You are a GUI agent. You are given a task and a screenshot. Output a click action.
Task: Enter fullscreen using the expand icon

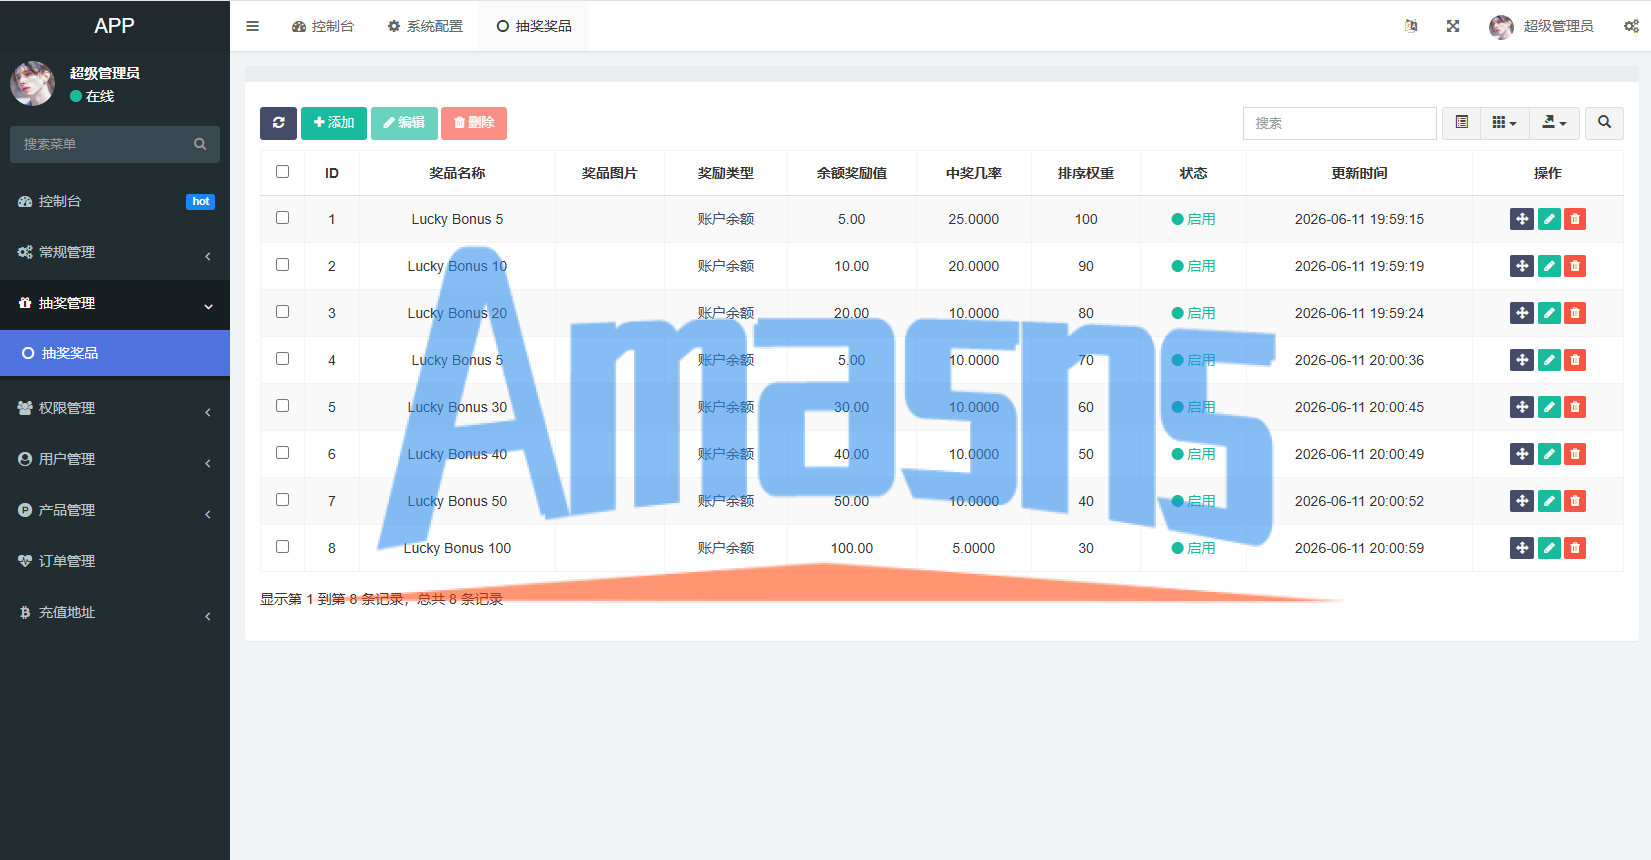click(1453, 26)
